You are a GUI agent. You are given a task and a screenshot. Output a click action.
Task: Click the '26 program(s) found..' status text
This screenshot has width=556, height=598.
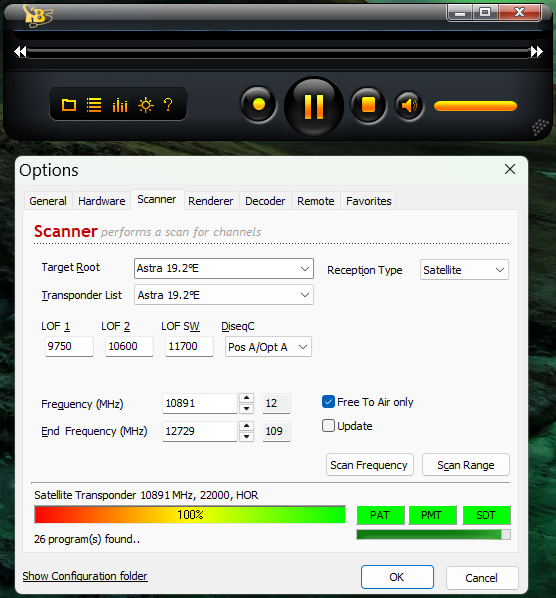87,539
